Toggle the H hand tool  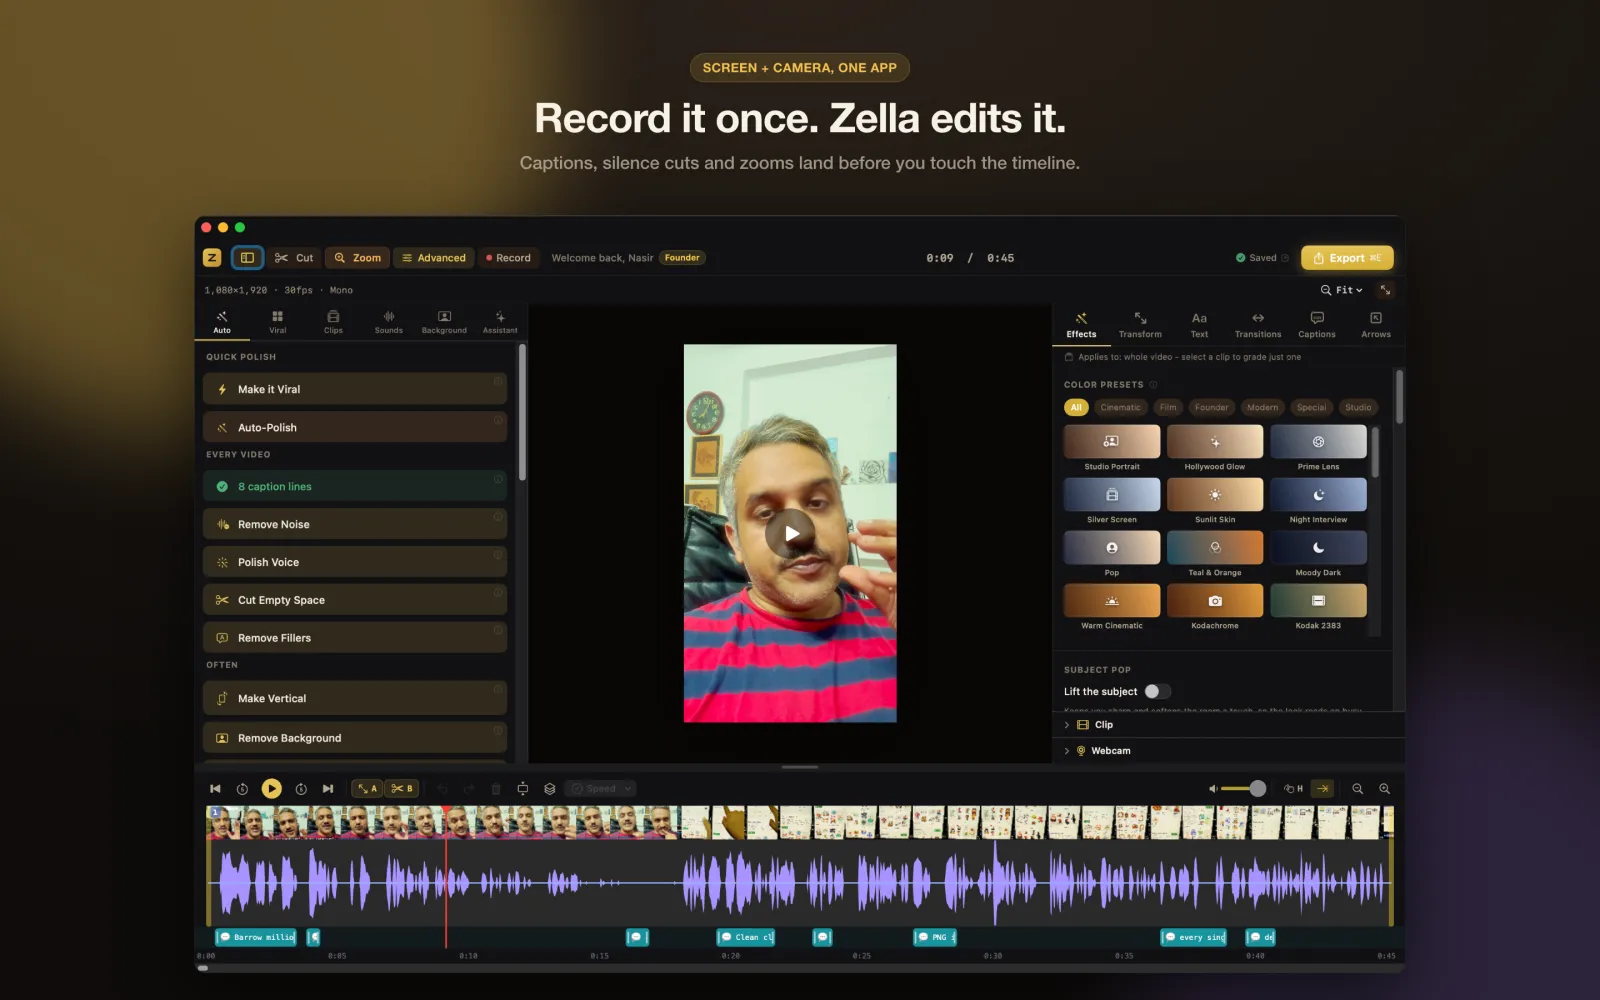(1293, 789)
